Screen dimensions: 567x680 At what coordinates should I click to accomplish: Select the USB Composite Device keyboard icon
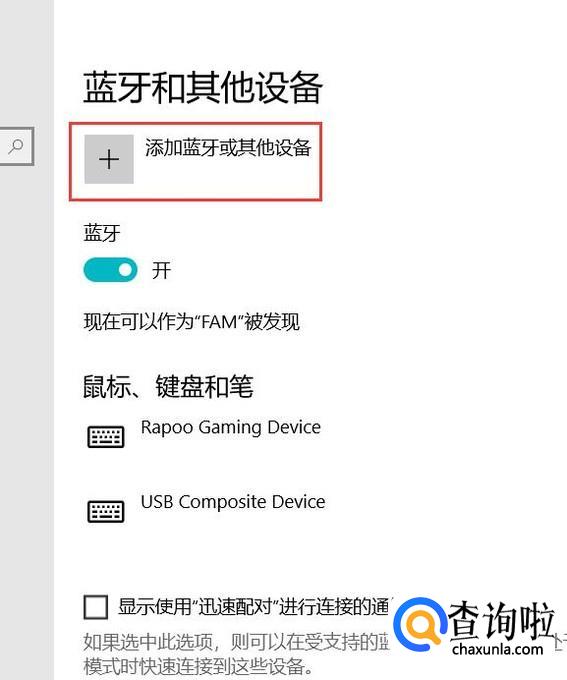click(x=106, y=511)
